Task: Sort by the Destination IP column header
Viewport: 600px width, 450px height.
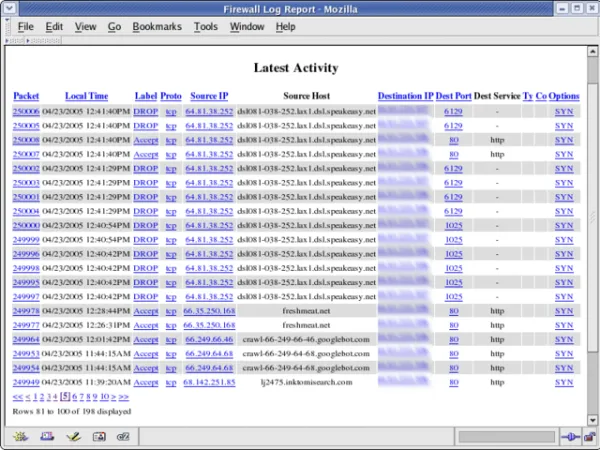Action: point(406,96)
